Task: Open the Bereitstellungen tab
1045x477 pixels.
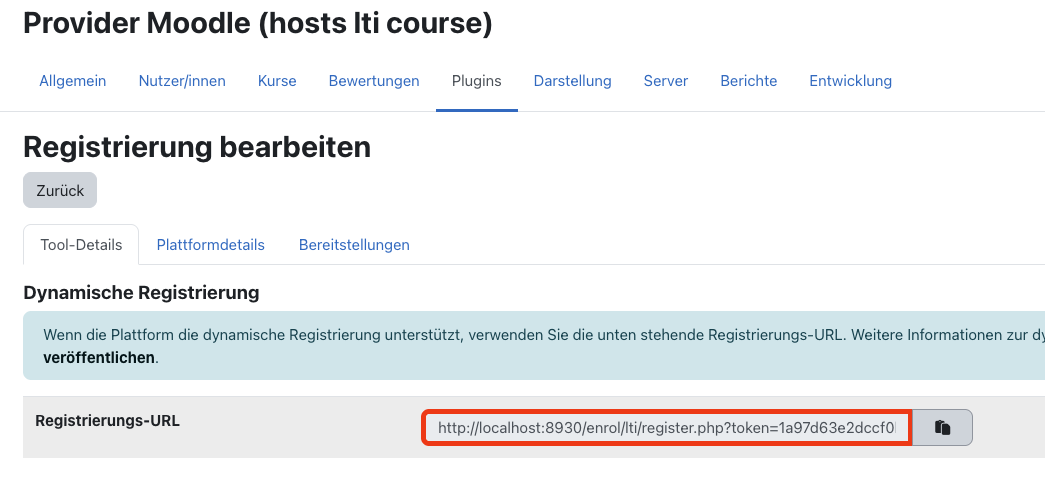Action: (354, 245)
